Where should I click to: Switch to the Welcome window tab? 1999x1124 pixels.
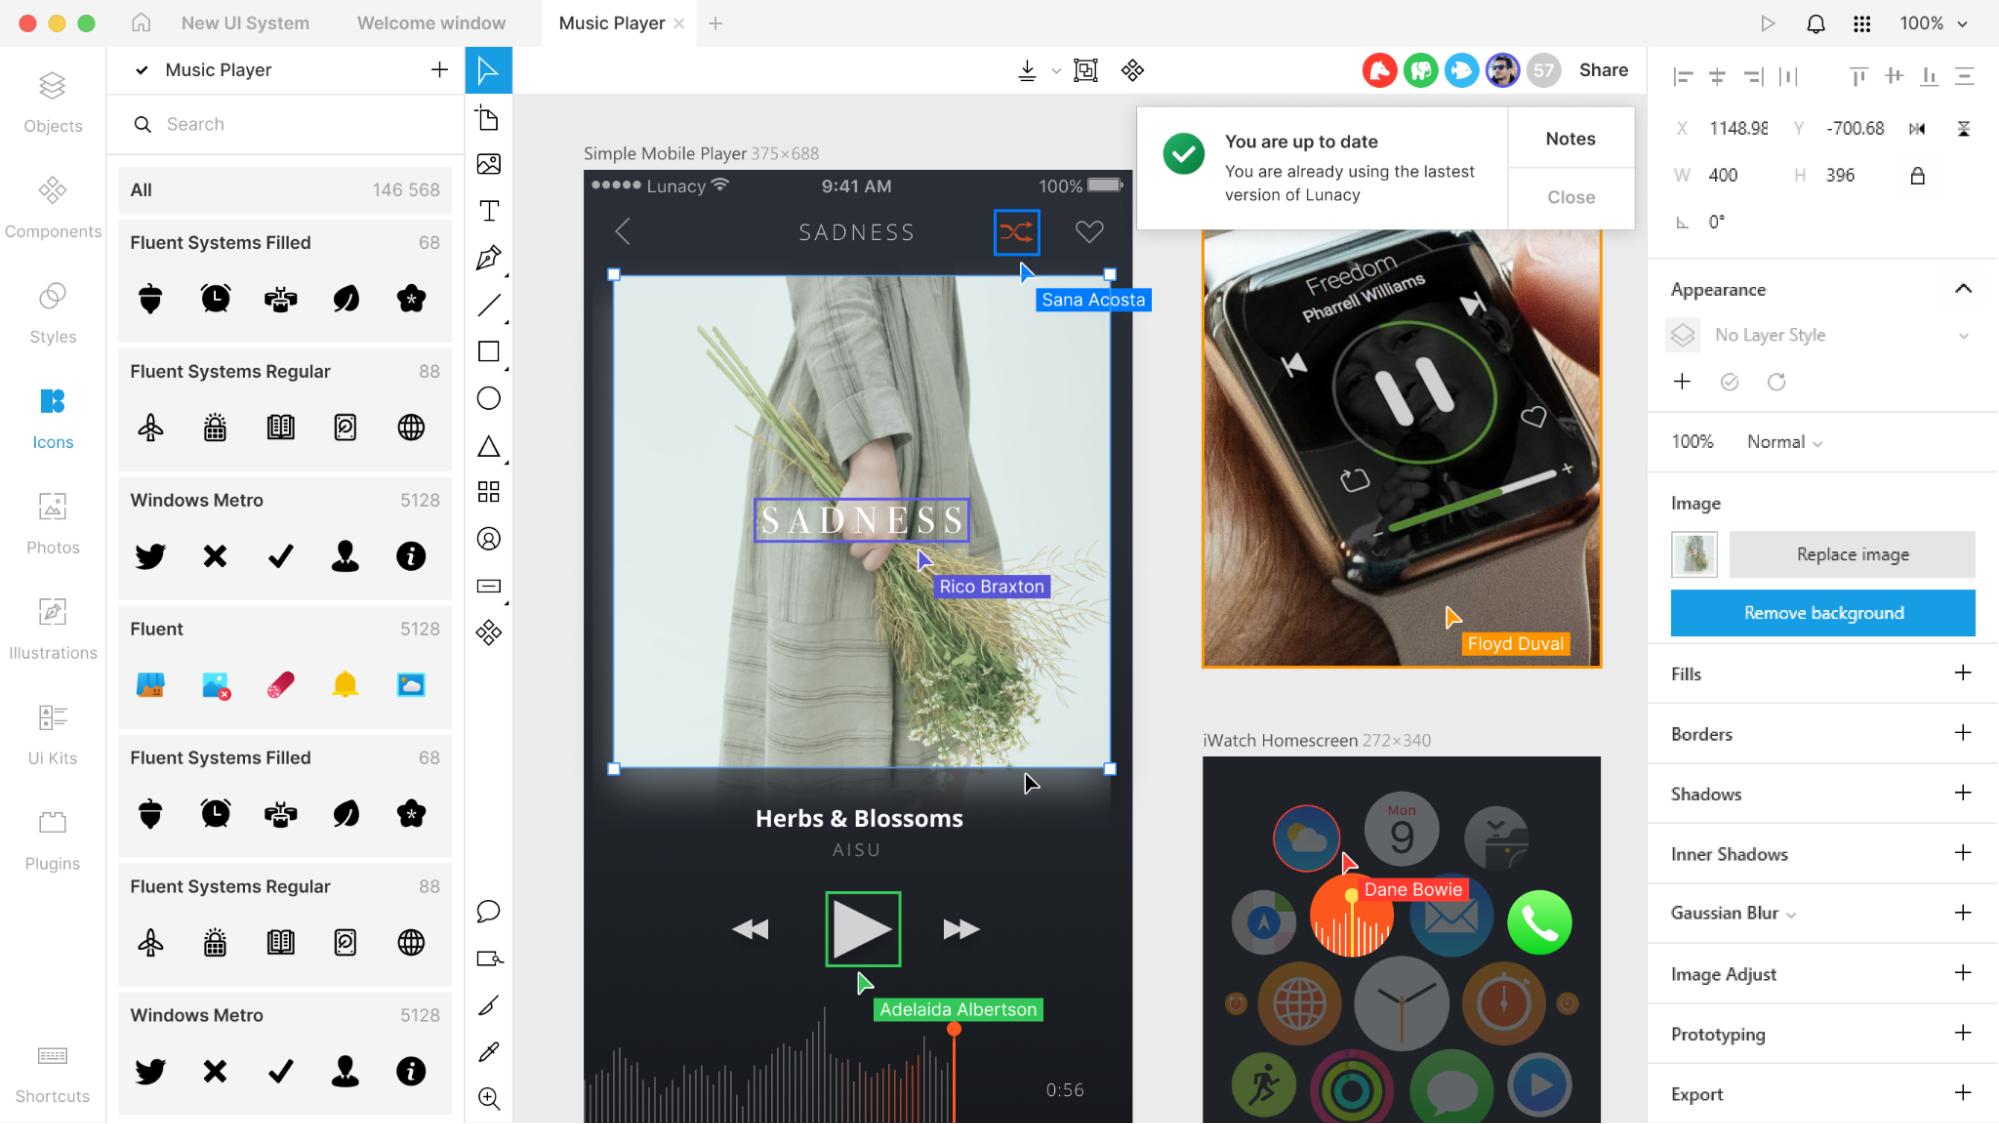[x=431, y=23]
